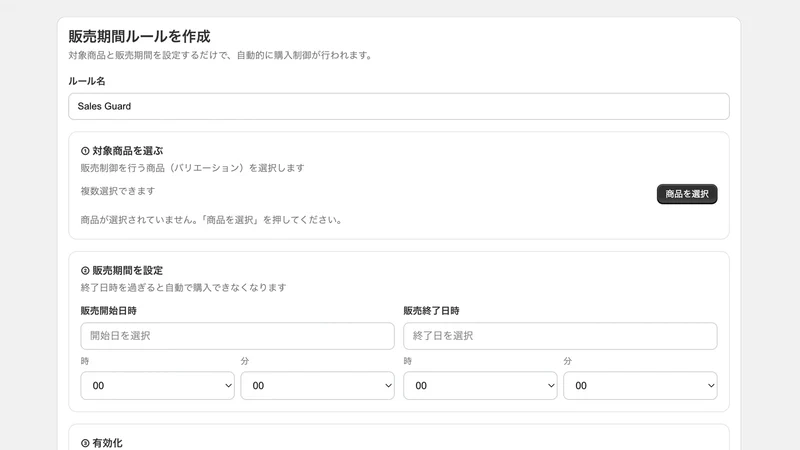Click the 販売終了日時 label
This screenshot has width=800, height=450.
click(x=431, y=310)
